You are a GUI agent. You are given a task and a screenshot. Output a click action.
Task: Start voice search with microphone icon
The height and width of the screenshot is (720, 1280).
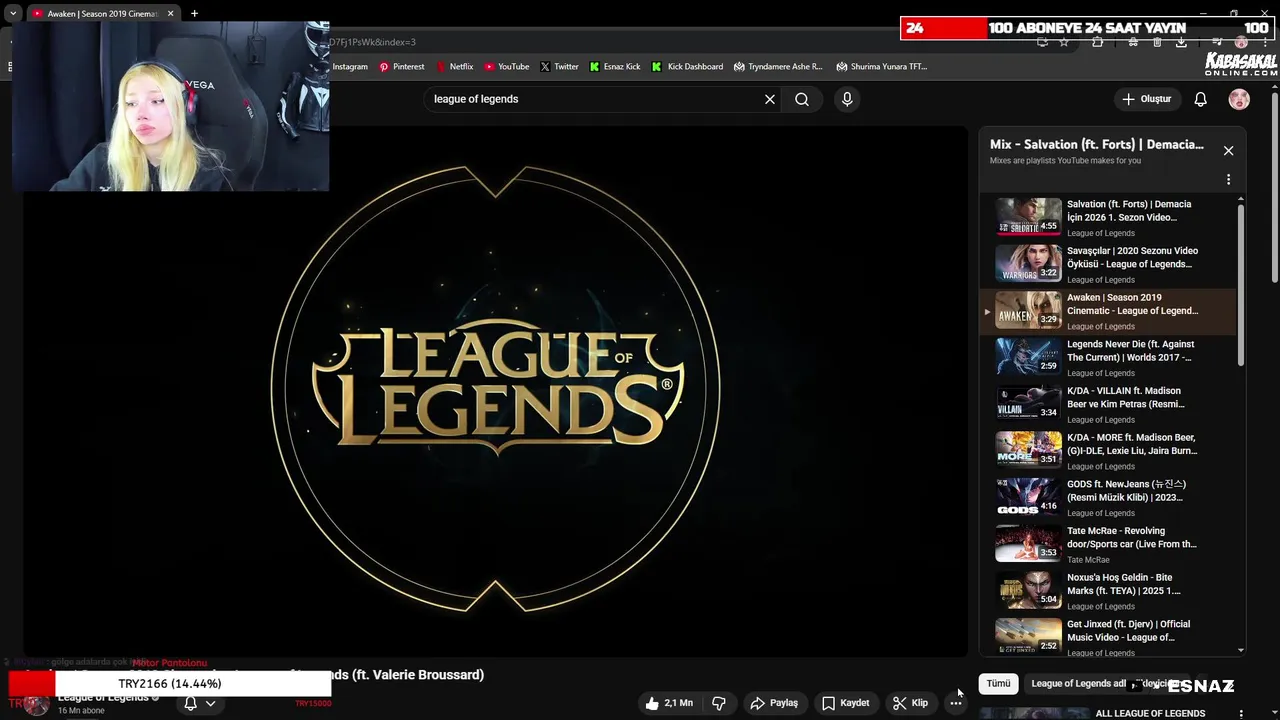(x=847, y=99)
